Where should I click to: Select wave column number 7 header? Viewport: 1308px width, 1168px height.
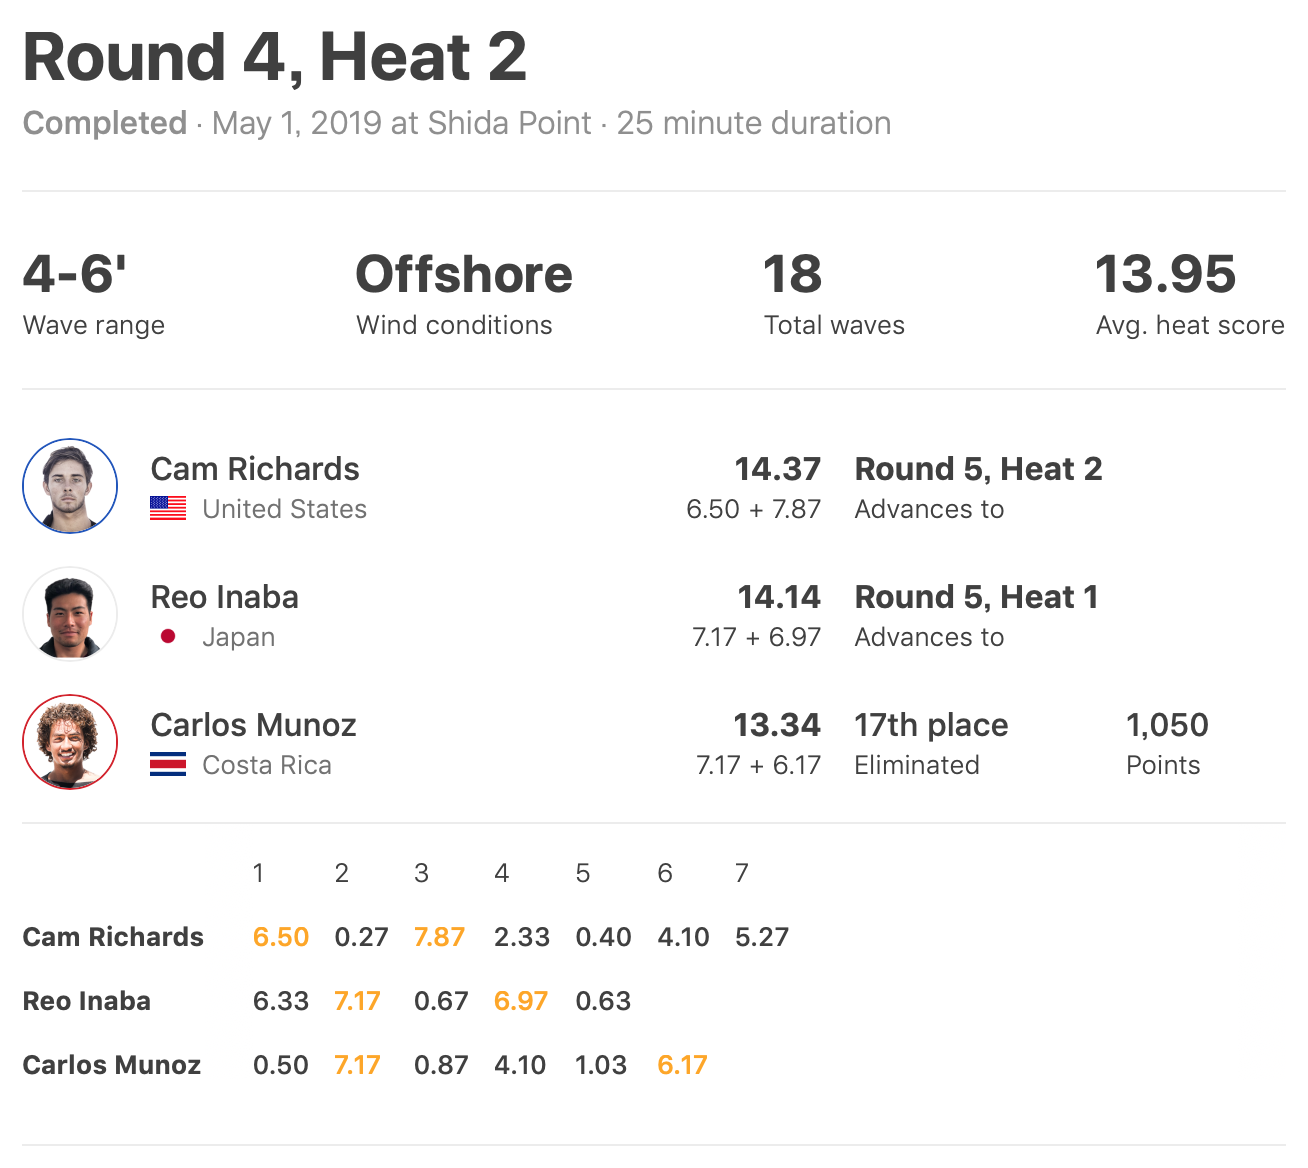pyautogui.click(x=741, y=873)
